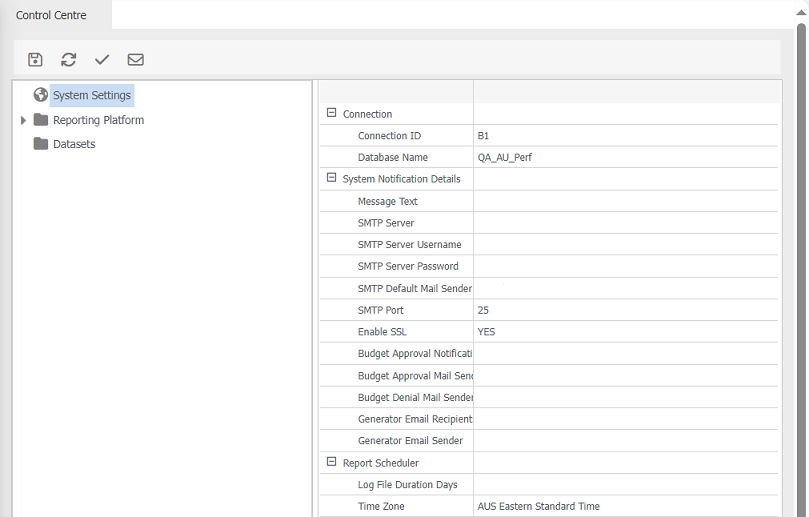The height and width of the screenshot is (517, 809).
Task: Click the SMTP Server label
Action: tap(386, 223)
